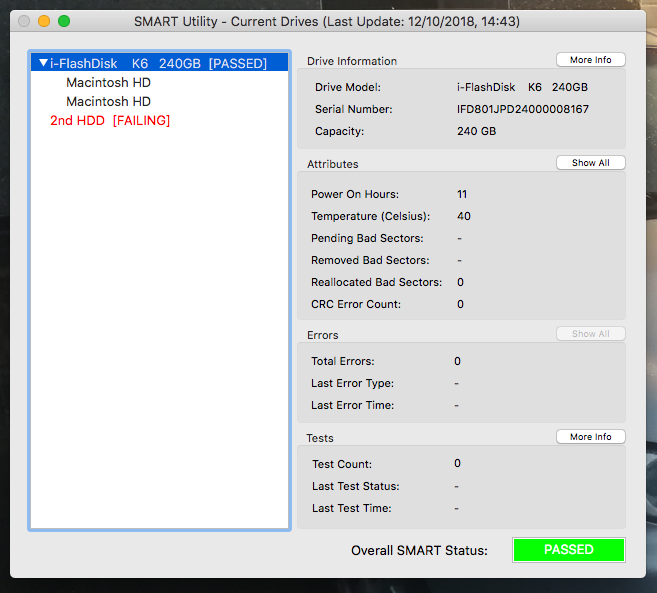Select the first Macintosh HD volume
This screenshot has height=593, width=657.
point(108,82)
